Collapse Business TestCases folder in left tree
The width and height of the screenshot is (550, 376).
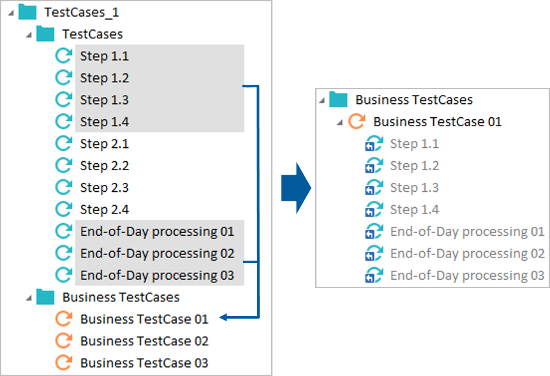pos(29,298)
